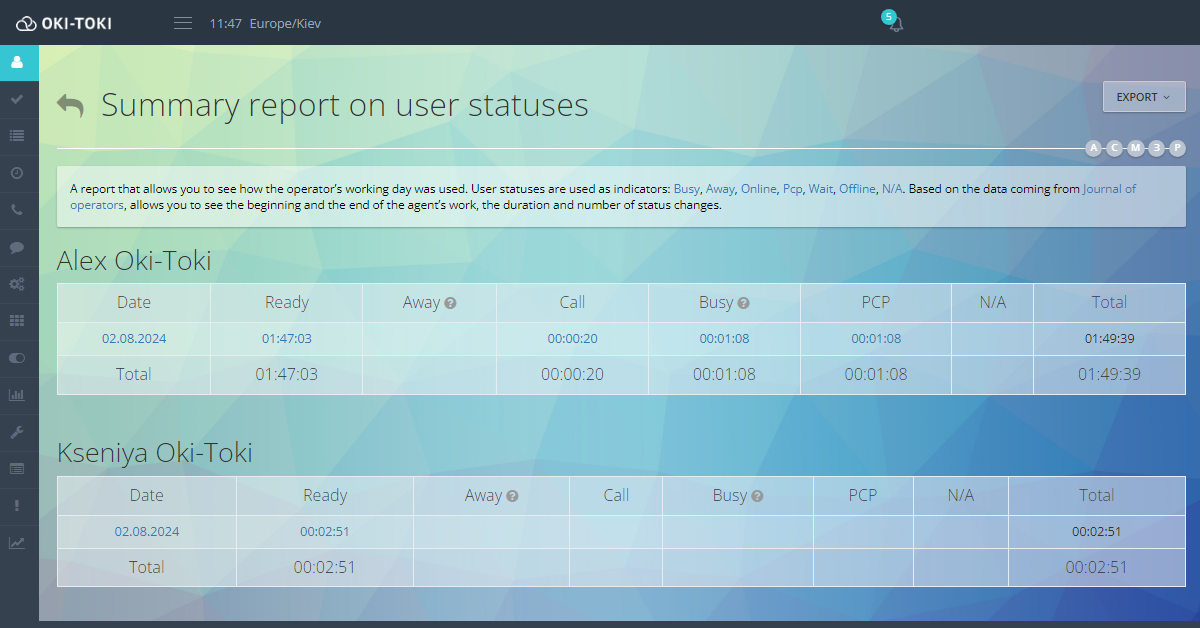The width and height of the screenshot is (1200, 628).
Task: Select the circular 'A' filter button
Action: 1093,148
